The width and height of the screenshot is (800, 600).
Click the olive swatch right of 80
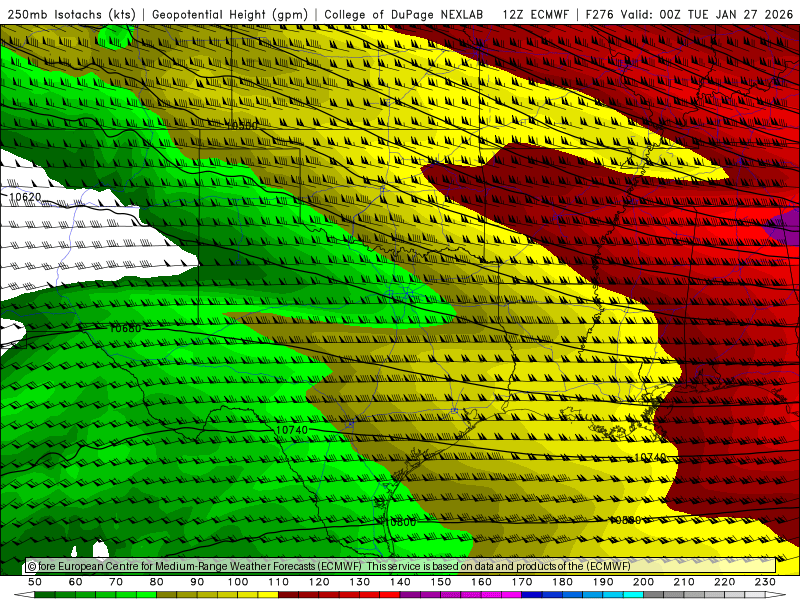click(x=167, y=595)
